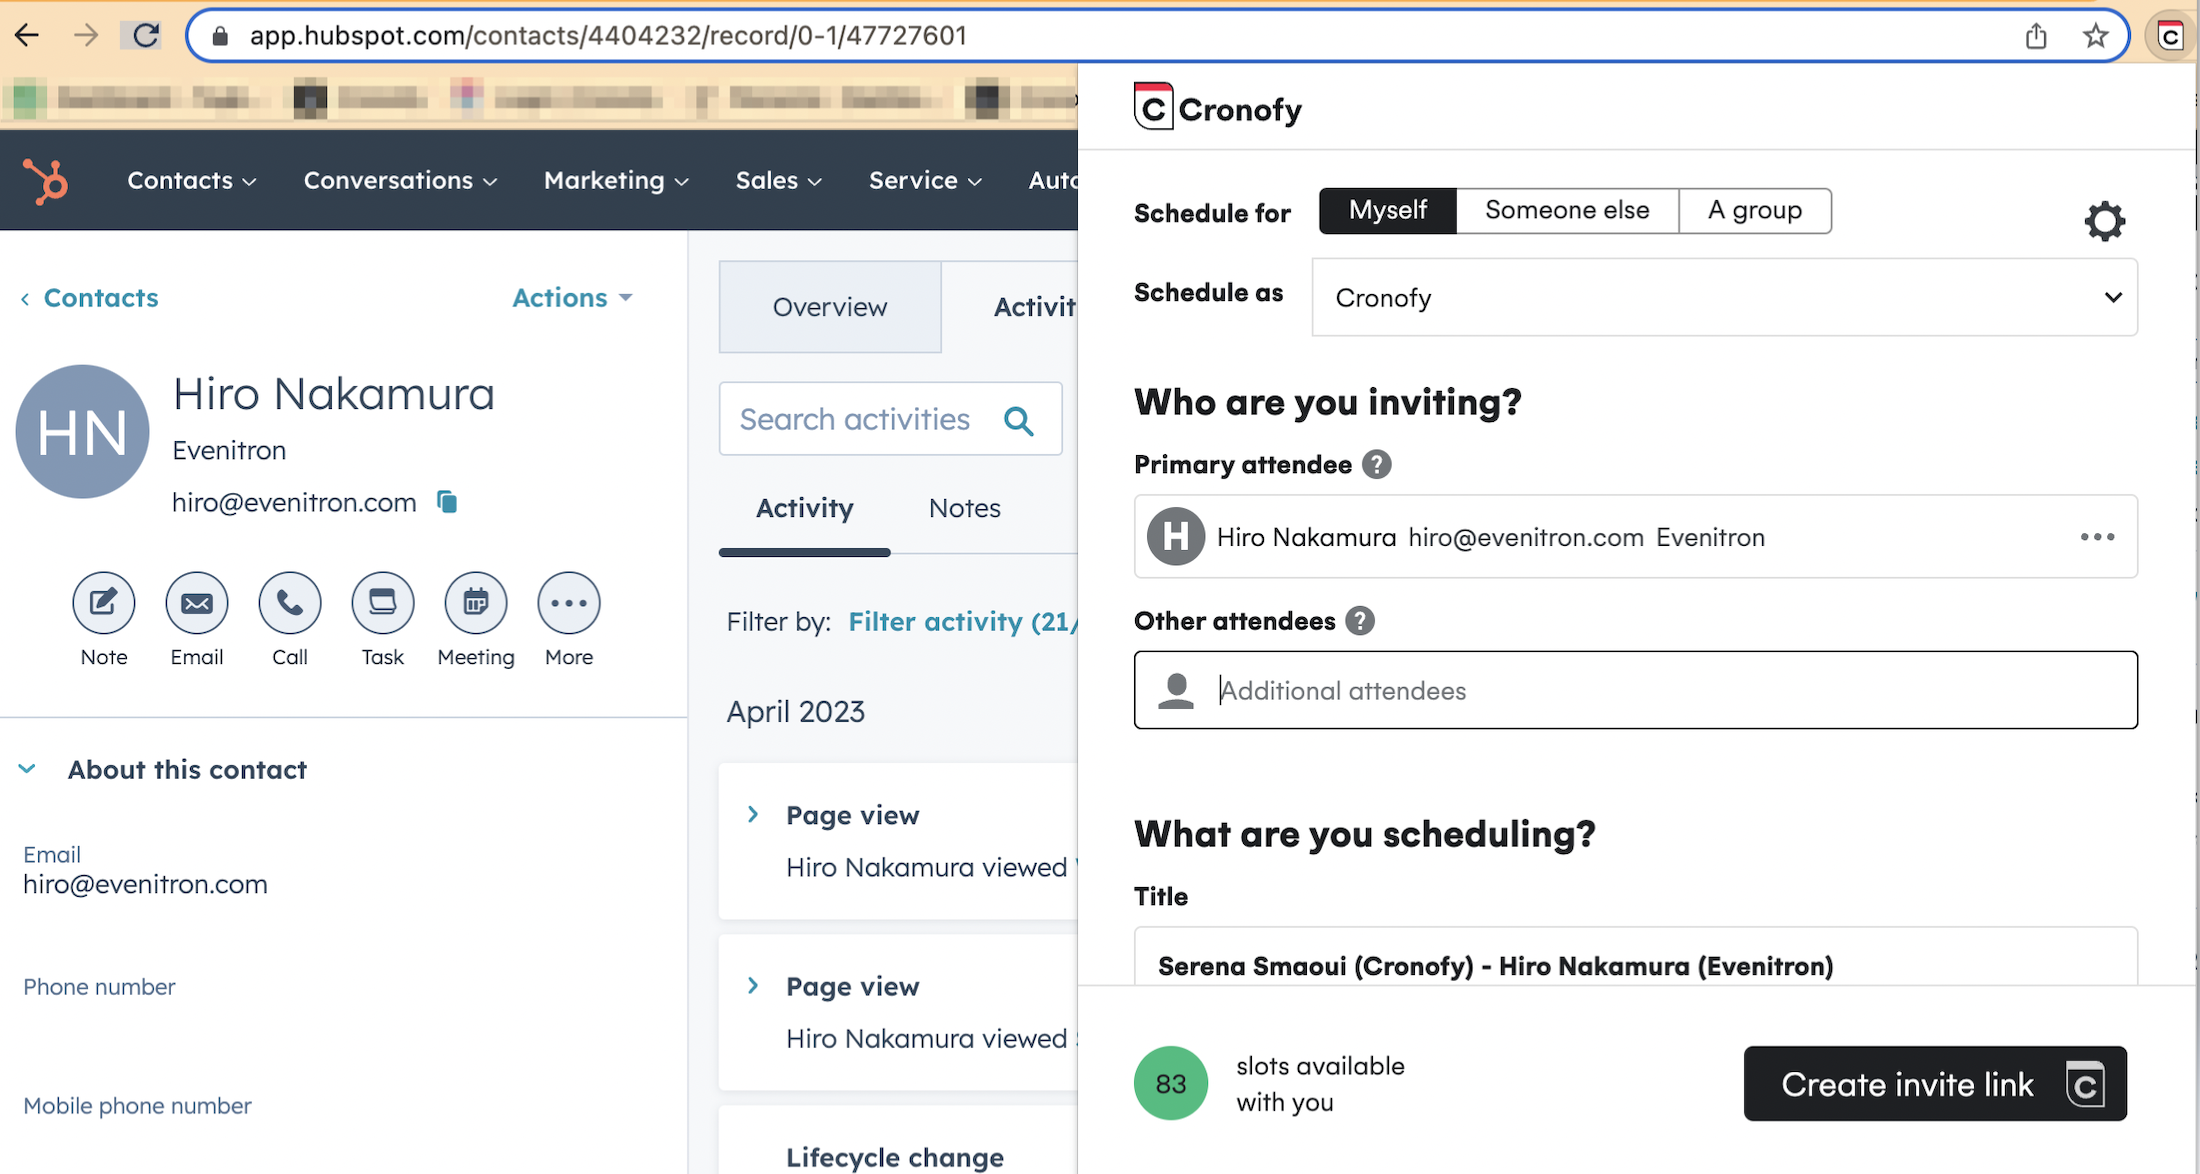Click the Call phone icon
The width and height of the screenshot is (2200, 1174).
click(x=290, y=603)
